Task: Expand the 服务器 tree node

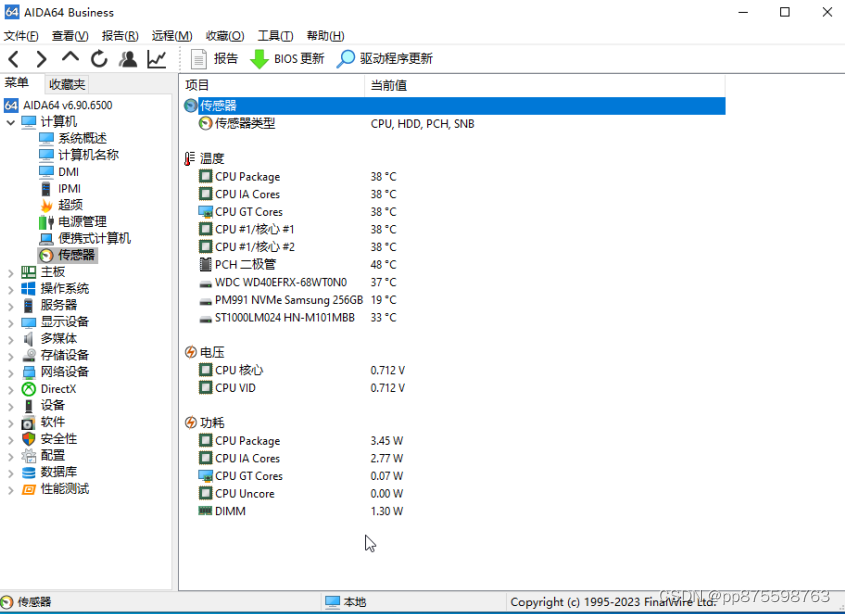Action: (x=10, y=306)
